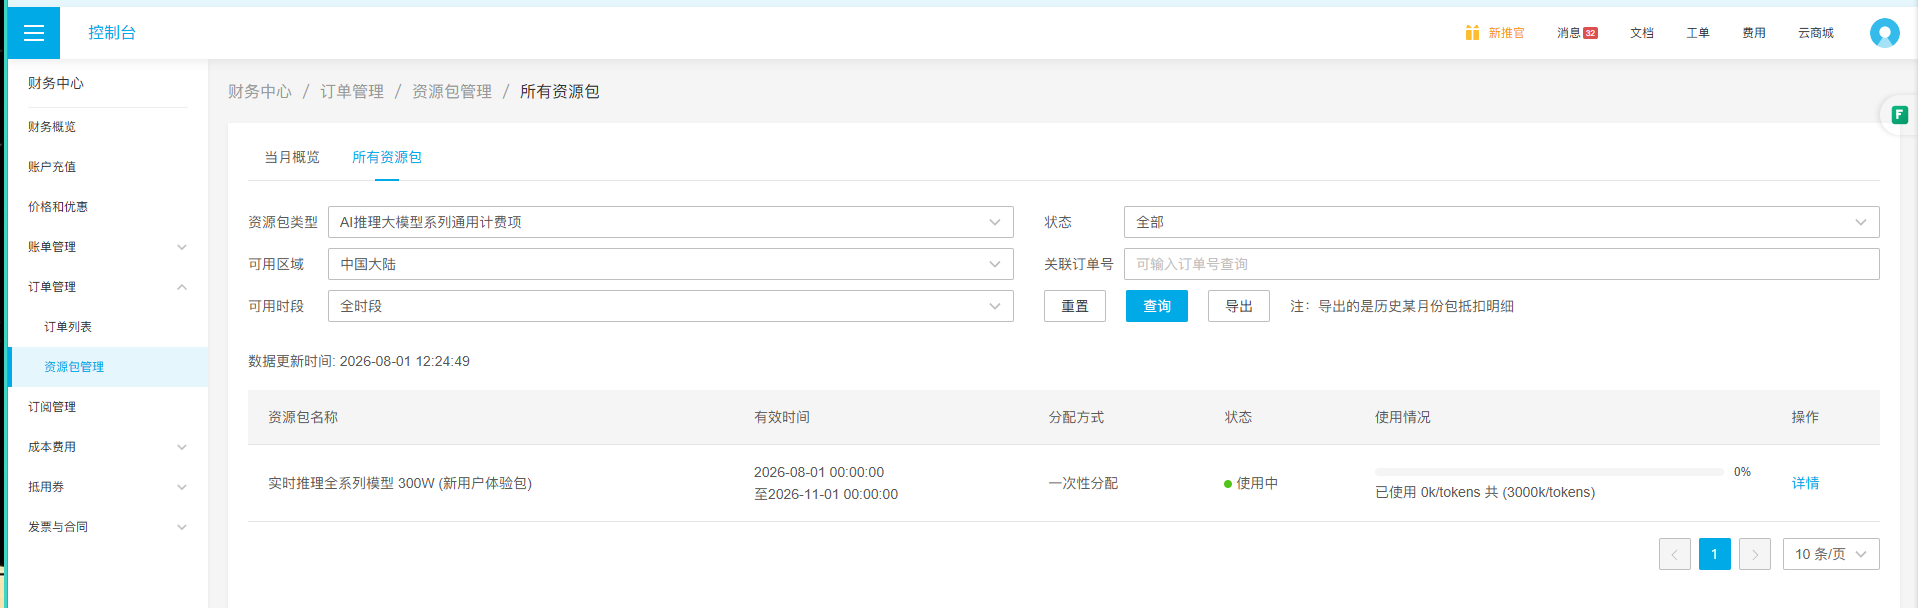Screen dimensions: 1918x608
Task: Click the 关联订单号 input field
Action: tap(1501, 264)
